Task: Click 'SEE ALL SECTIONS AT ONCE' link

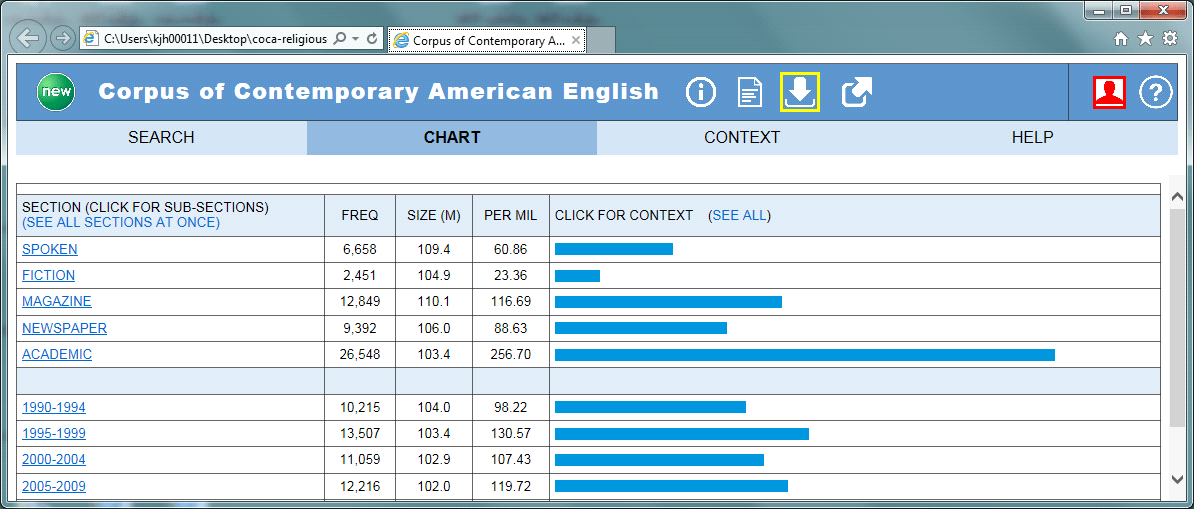Action: pyautogui.click(x=121, y=223)
